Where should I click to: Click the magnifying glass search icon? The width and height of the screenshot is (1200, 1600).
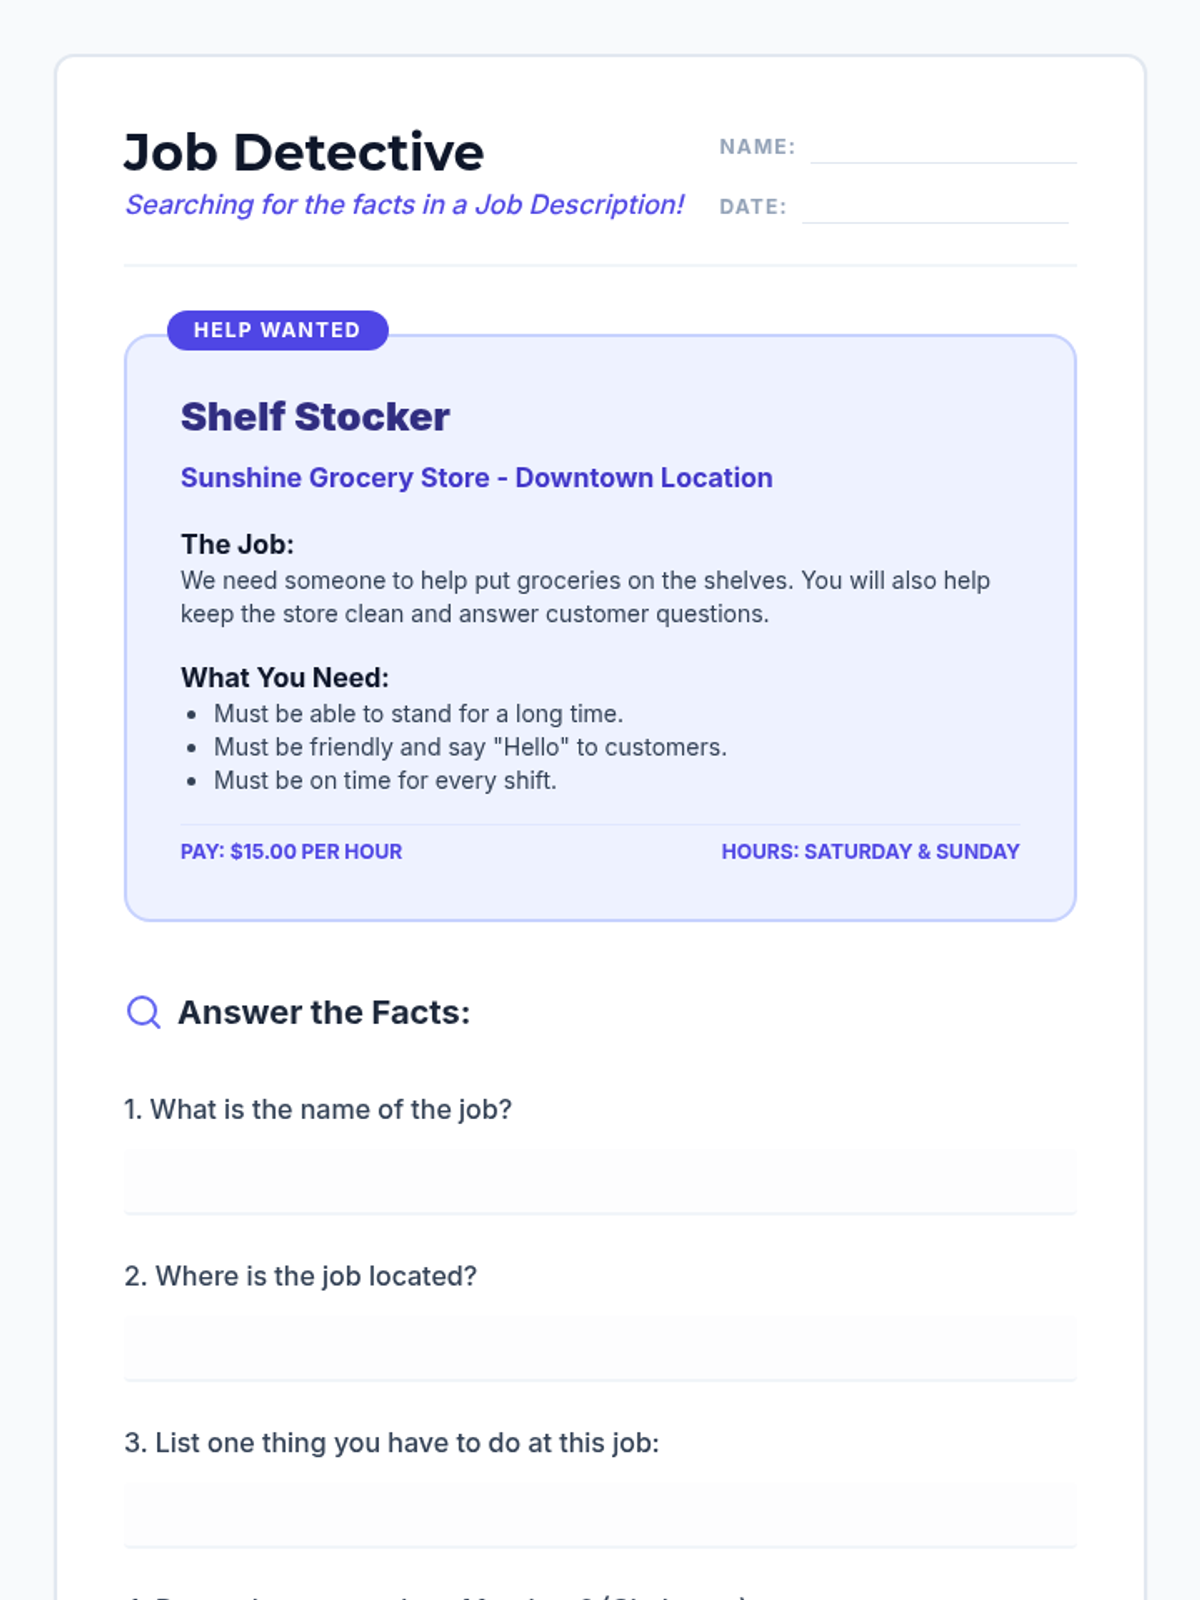[x=143, y=1012]
